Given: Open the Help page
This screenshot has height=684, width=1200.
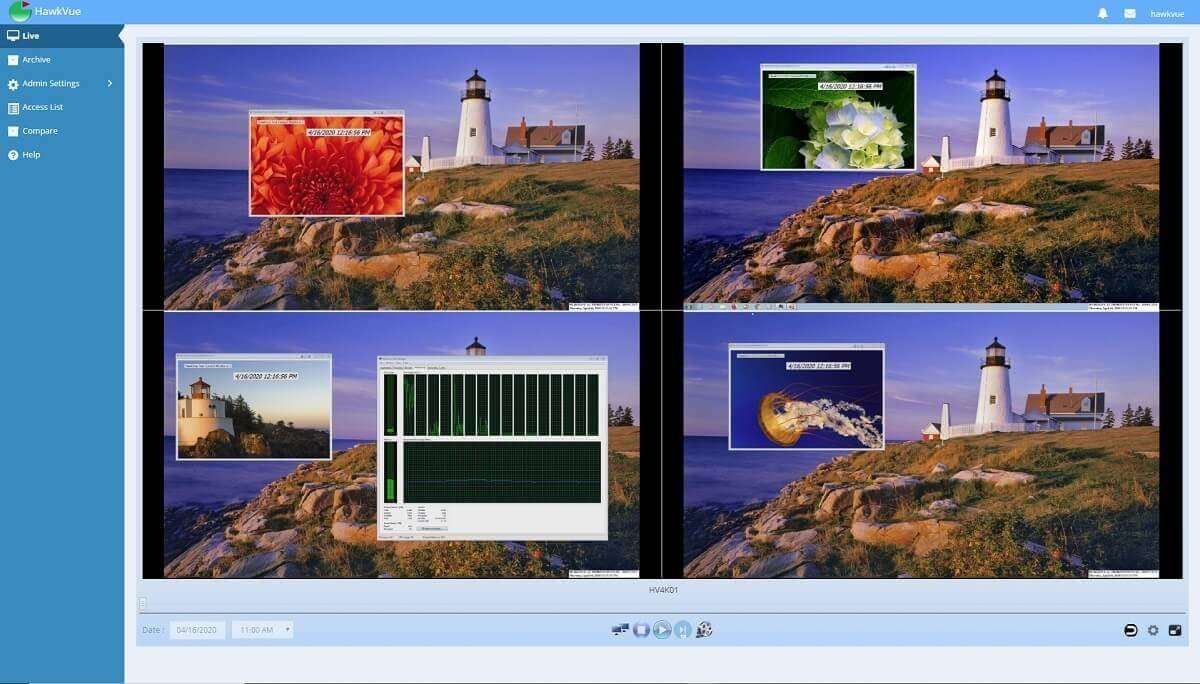Looking at the screenshot, I should pyautogui.click(x=31, y=155).
